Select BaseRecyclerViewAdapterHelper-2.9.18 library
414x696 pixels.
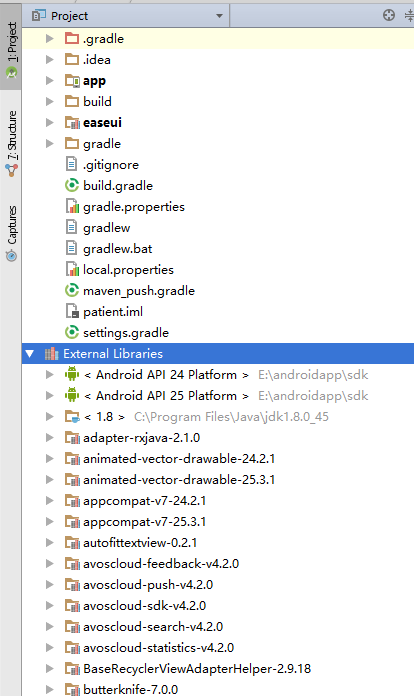point(197,668)
